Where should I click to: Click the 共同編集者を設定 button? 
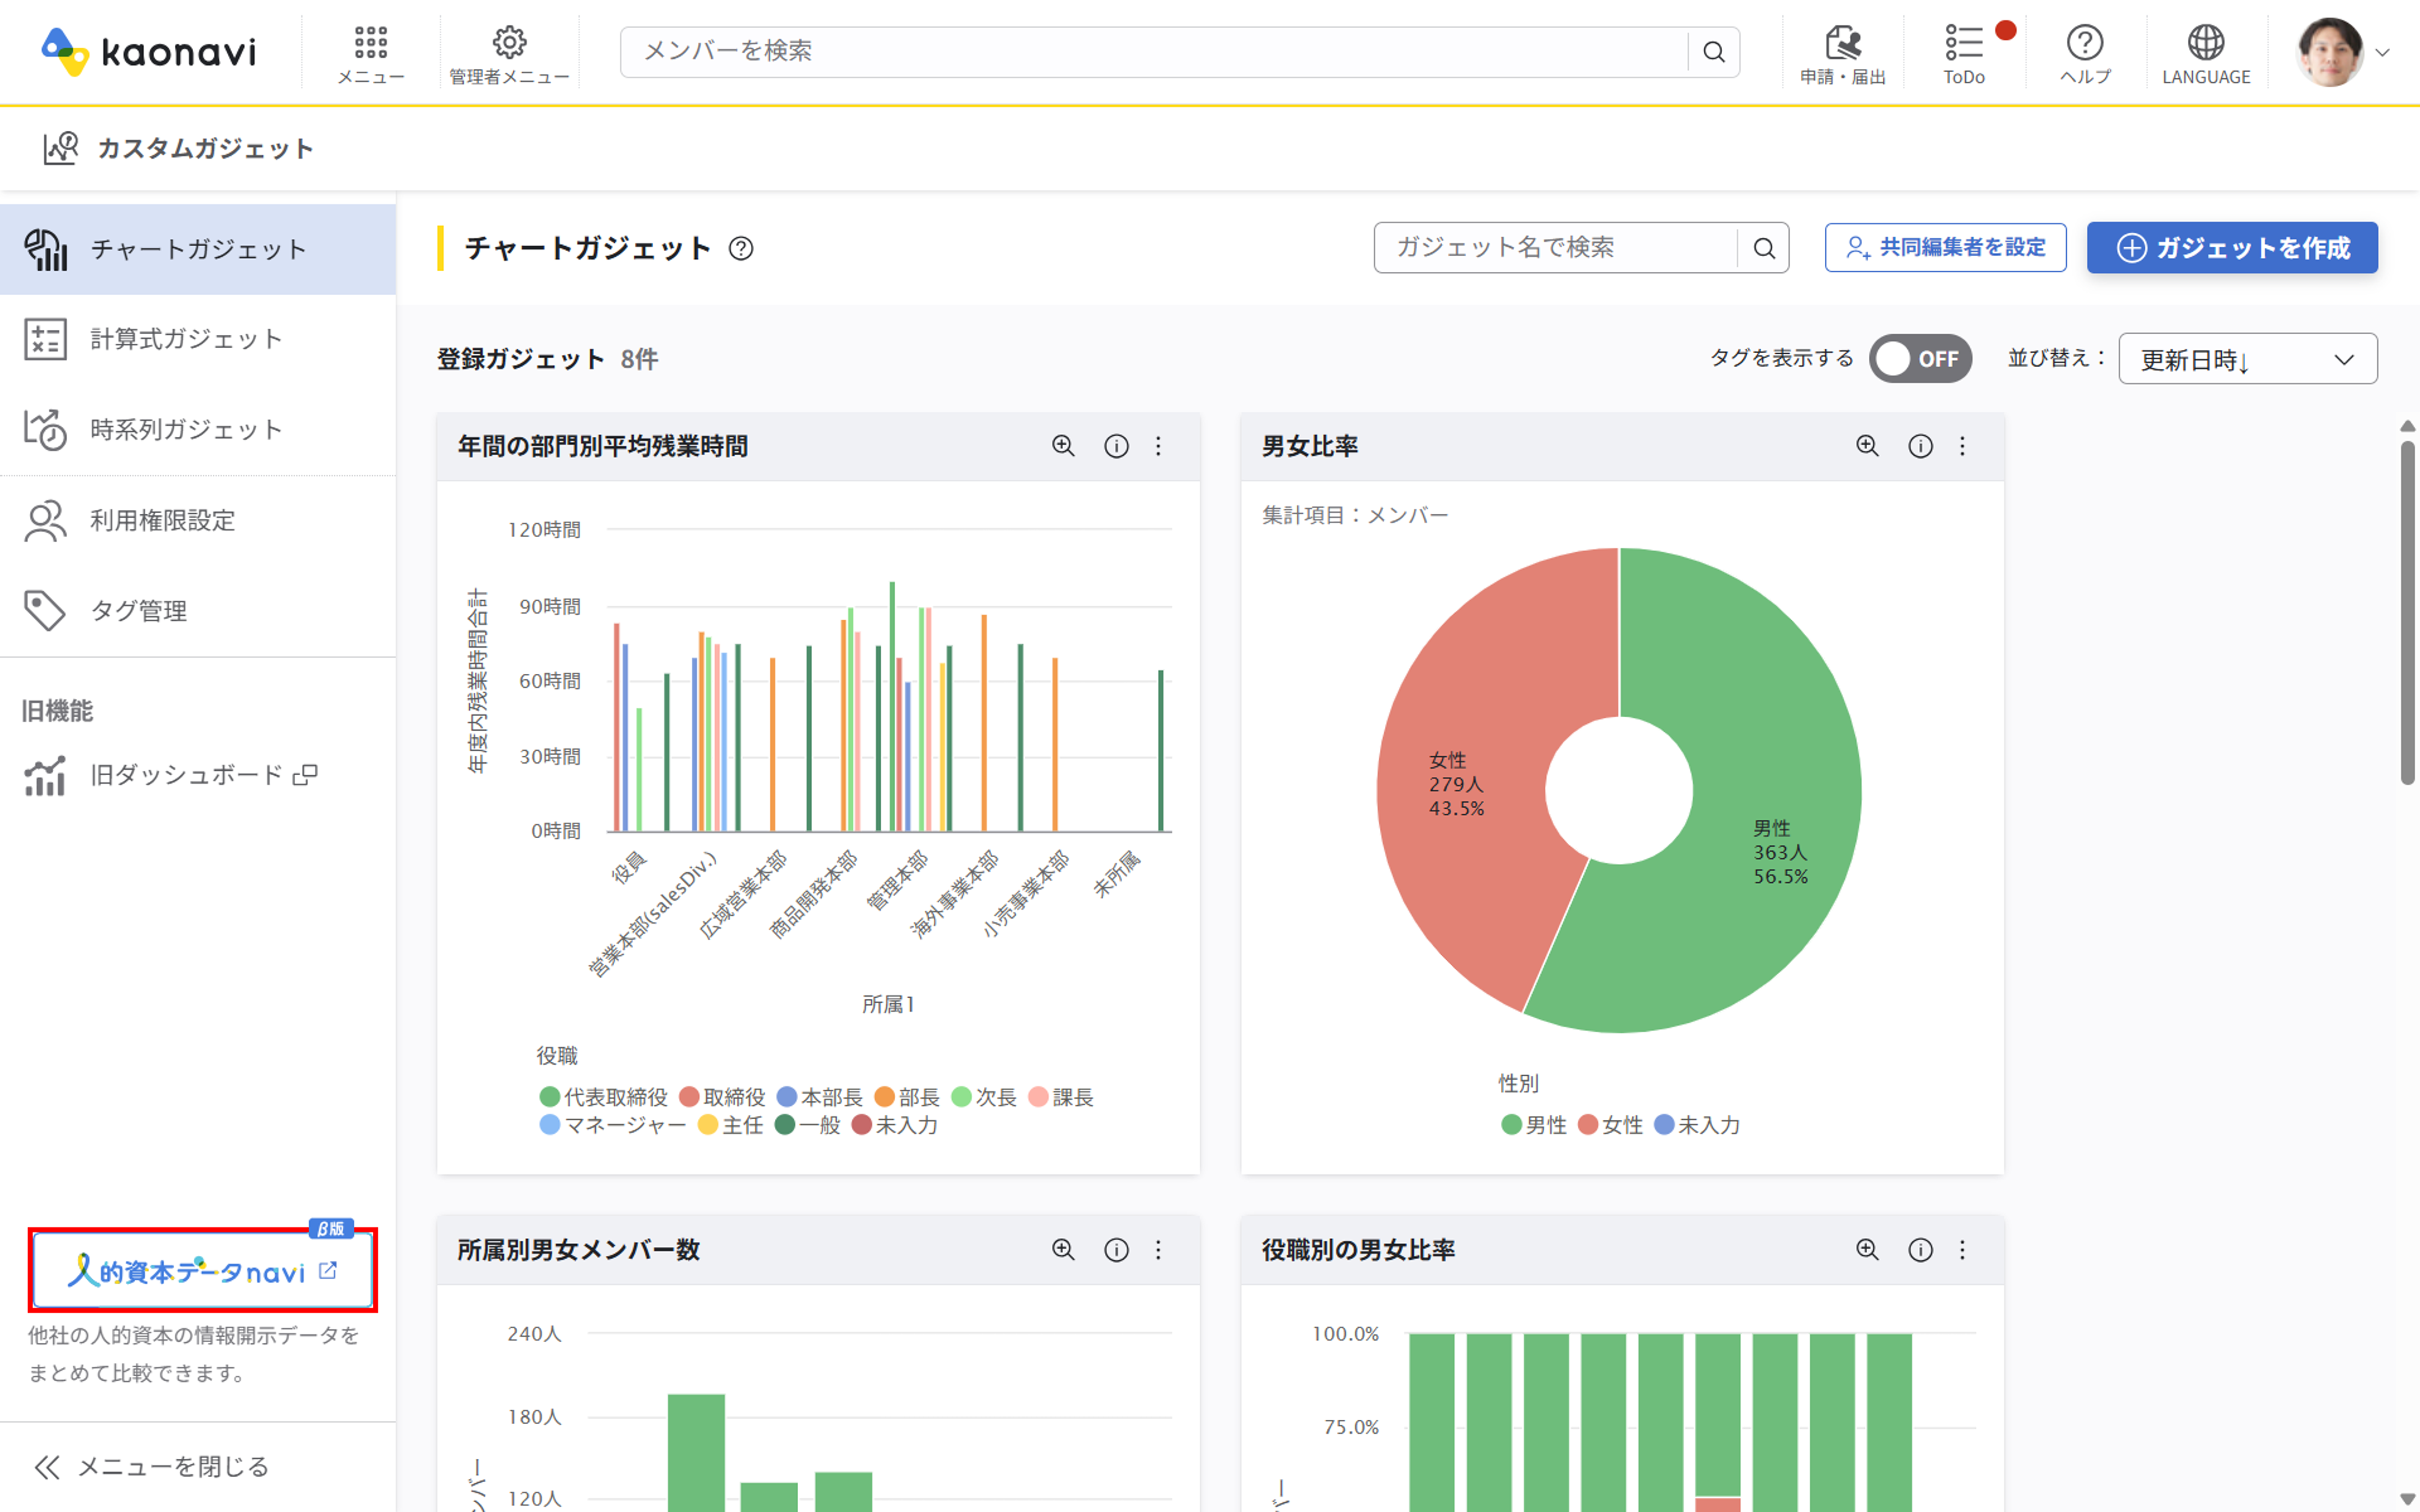click(1945, 248)
